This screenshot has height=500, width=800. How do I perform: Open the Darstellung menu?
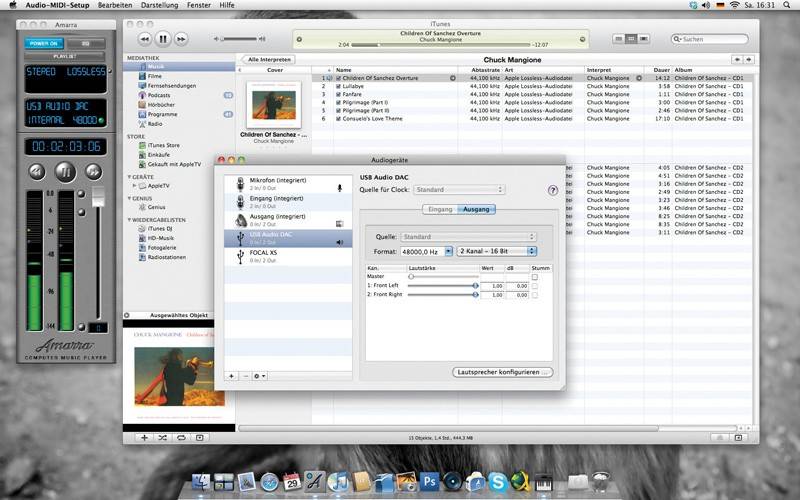(159, 5)
